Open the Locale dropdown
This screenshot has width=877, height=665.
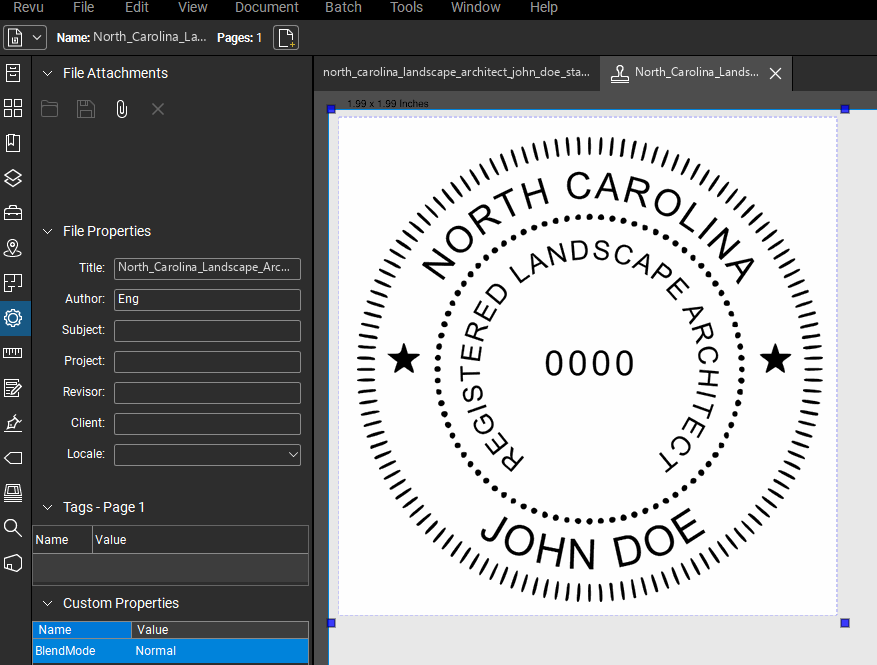[x=208, y=455]
